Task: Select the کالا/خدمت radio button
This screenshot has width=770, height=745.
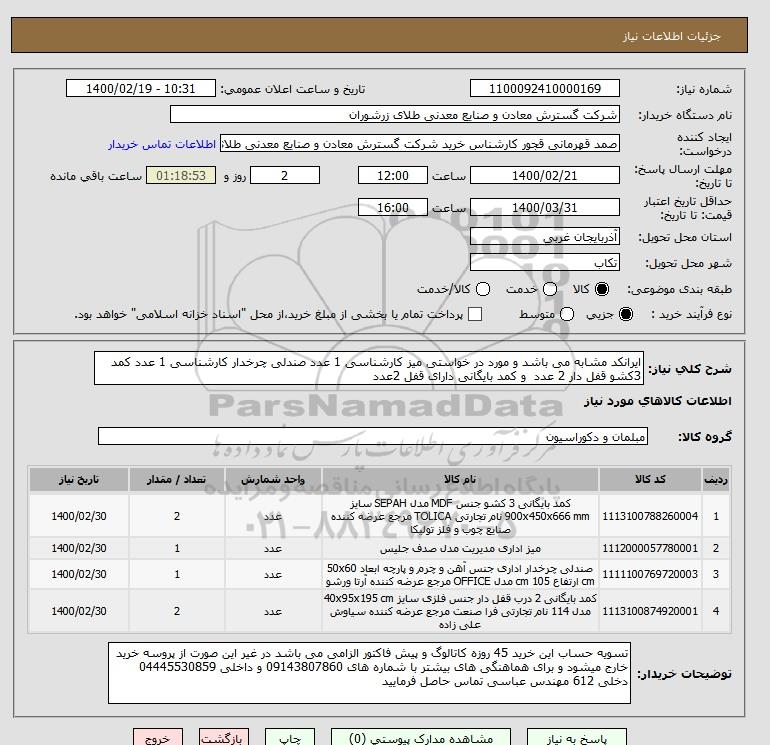Action: (x=483, y=289)
